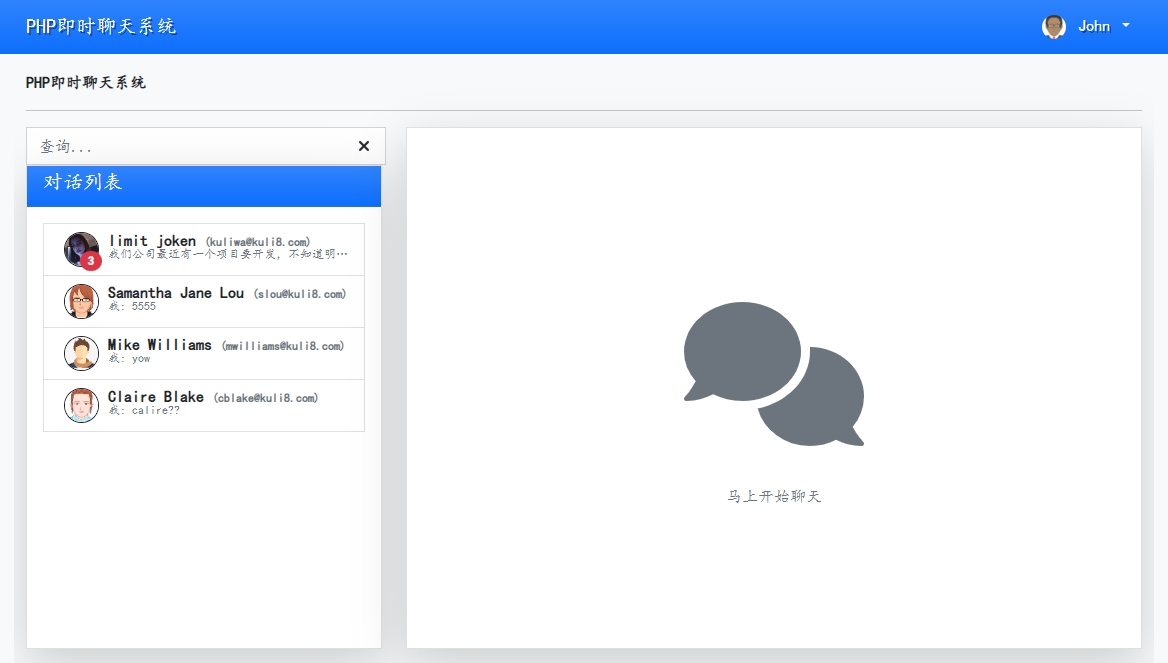Image resolution: width=1168 pixels, height=663 pixels.
Task: Click Mike Williams' avatar
Action: (x=81, y=353)
